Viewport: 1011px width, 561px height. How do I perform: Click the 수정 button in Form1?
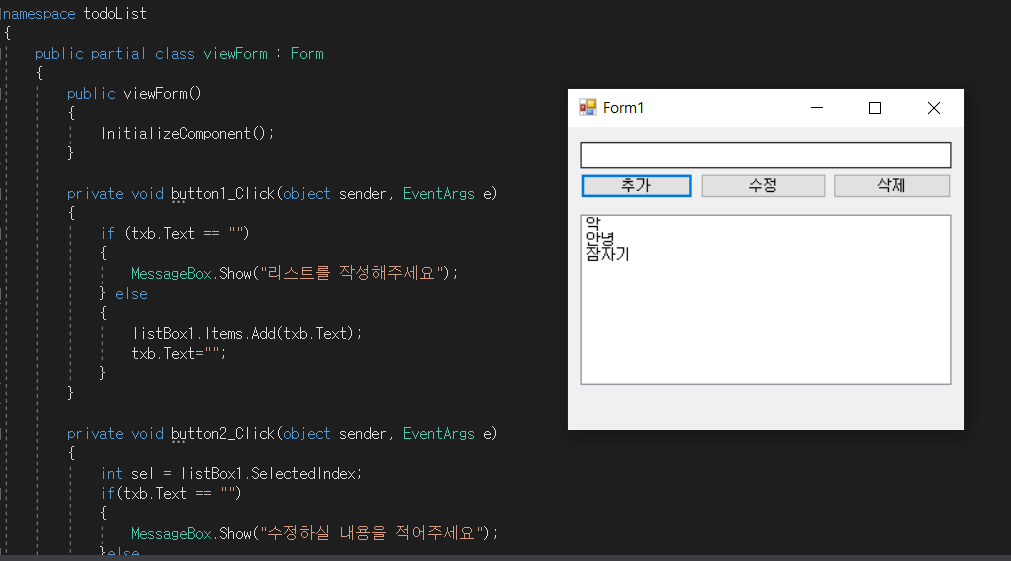763,186
